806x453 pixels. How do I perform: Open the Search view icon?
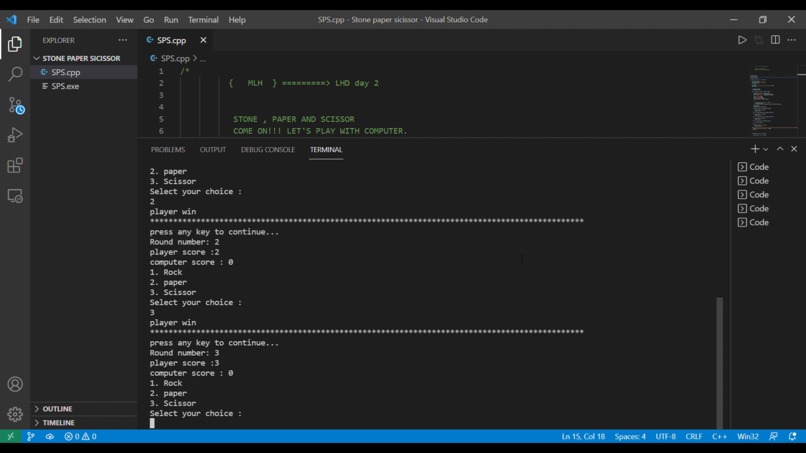point(15,75)
